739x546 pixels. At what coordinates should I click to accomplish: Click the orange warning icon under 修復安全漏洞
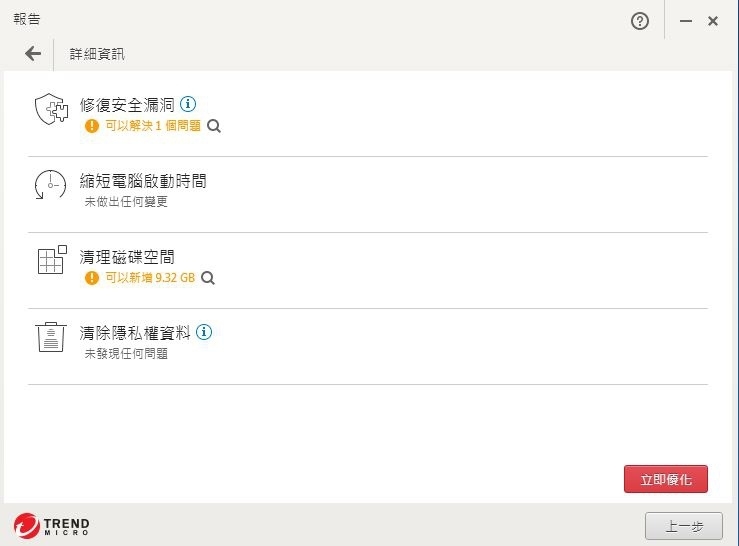92,126
